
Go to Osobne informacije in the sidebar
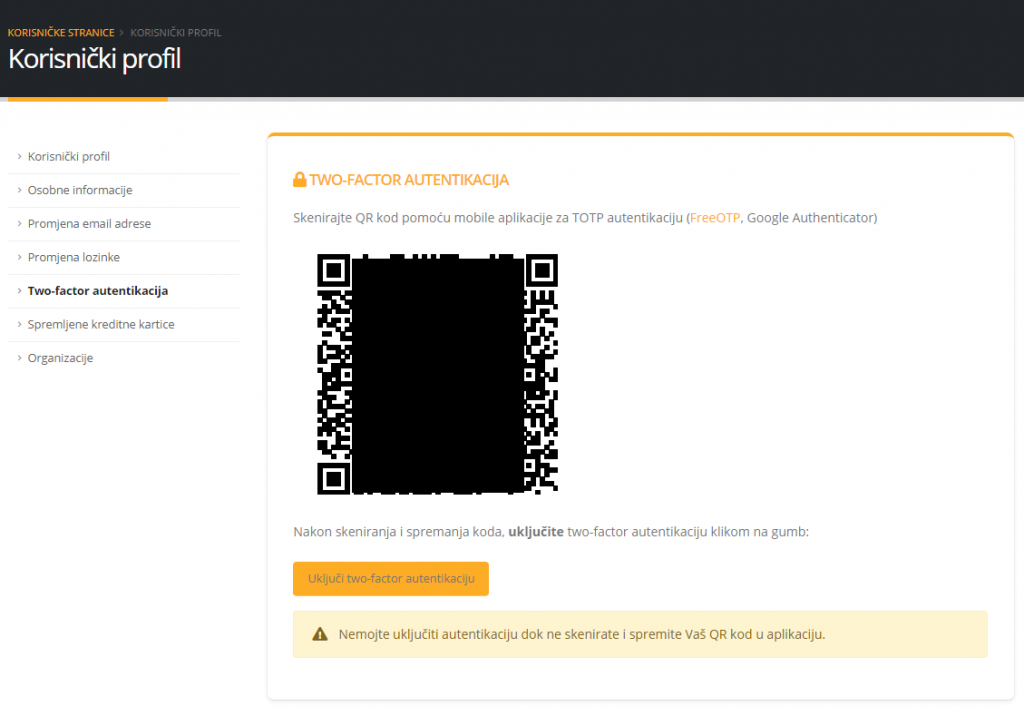coord(80,190)
